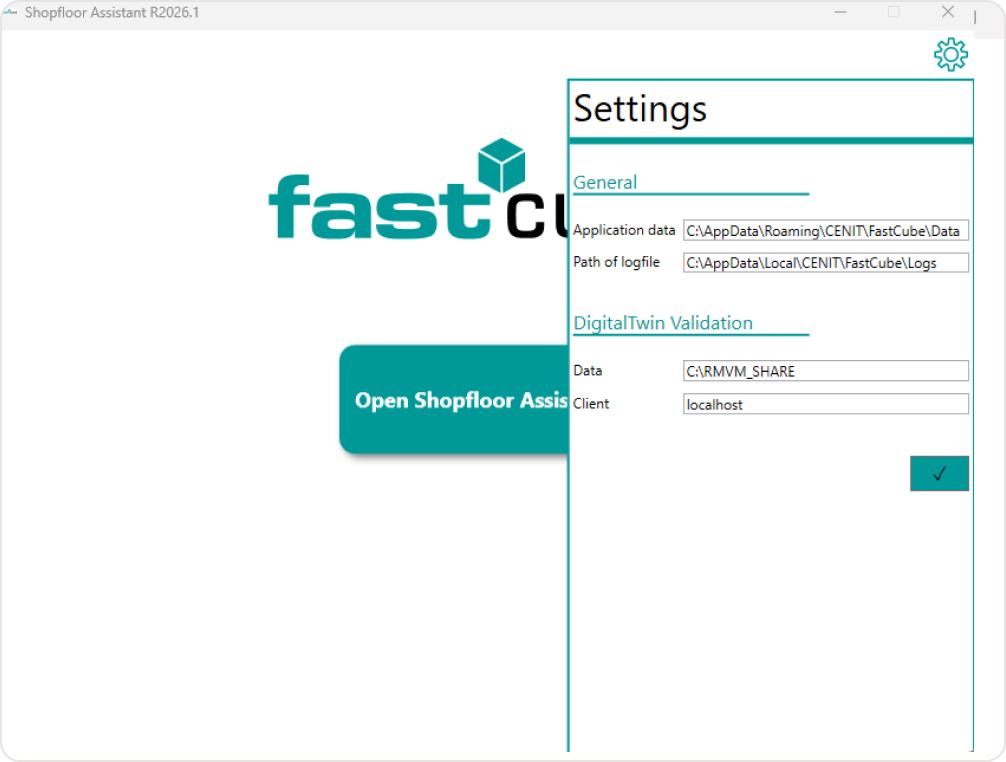Click the FastCube cube logo
Image resolution: width=1006 pixels, height=762 pixels.
tap(501, 165)
